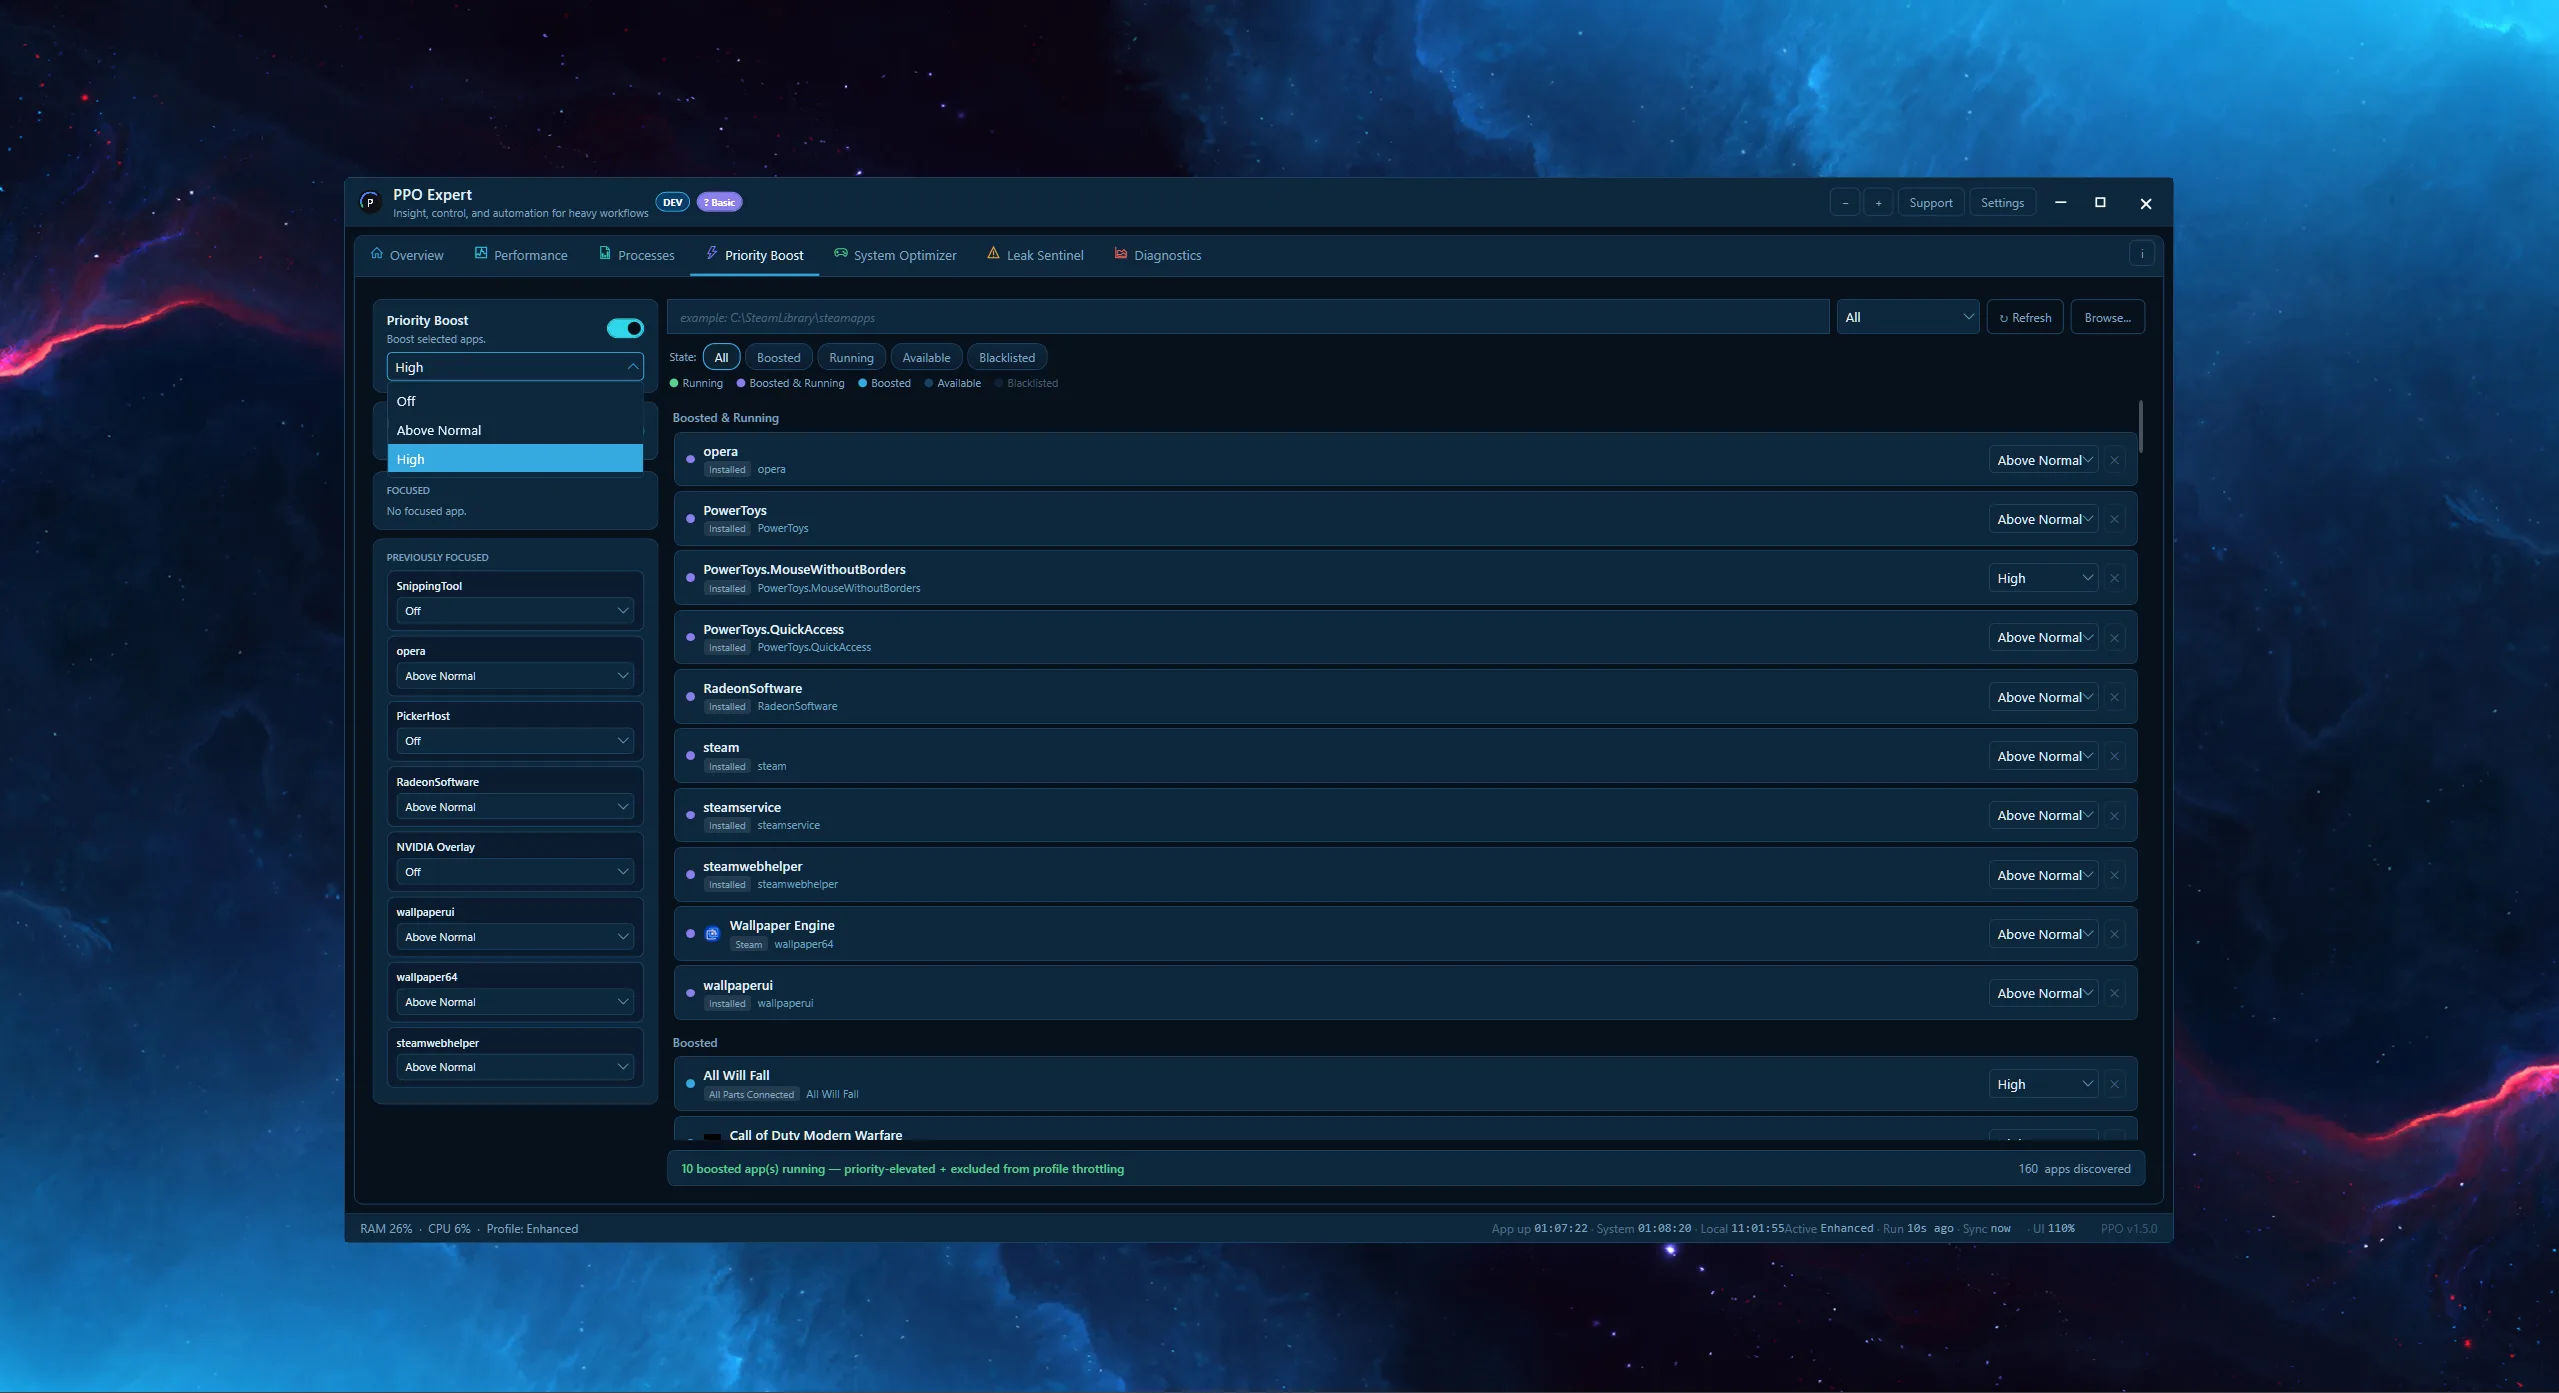Click the info icon button in tab bar
Image resolution: width=2559 pixels, height=1393 pixels.
tap(2141, 254)
